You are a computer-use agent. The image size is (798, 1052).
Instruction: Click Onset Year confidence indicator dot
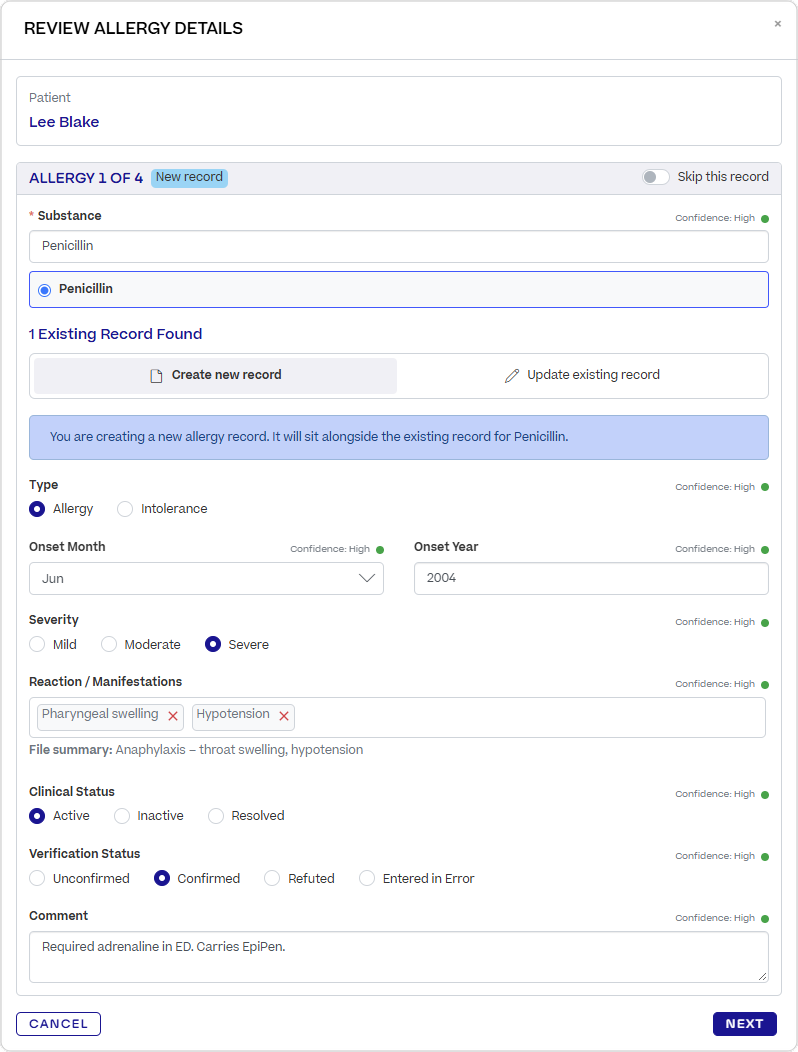(x=764, y=549)
